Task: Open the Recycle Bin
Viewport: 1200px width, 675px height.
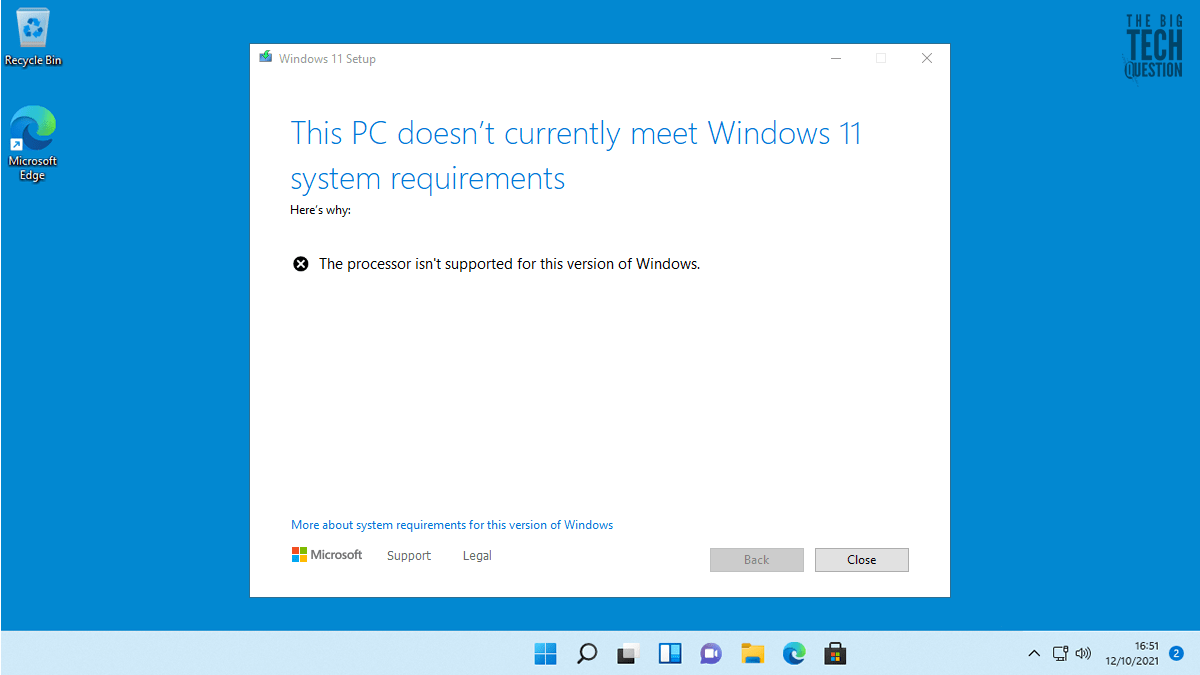Action: coord(32,30)
